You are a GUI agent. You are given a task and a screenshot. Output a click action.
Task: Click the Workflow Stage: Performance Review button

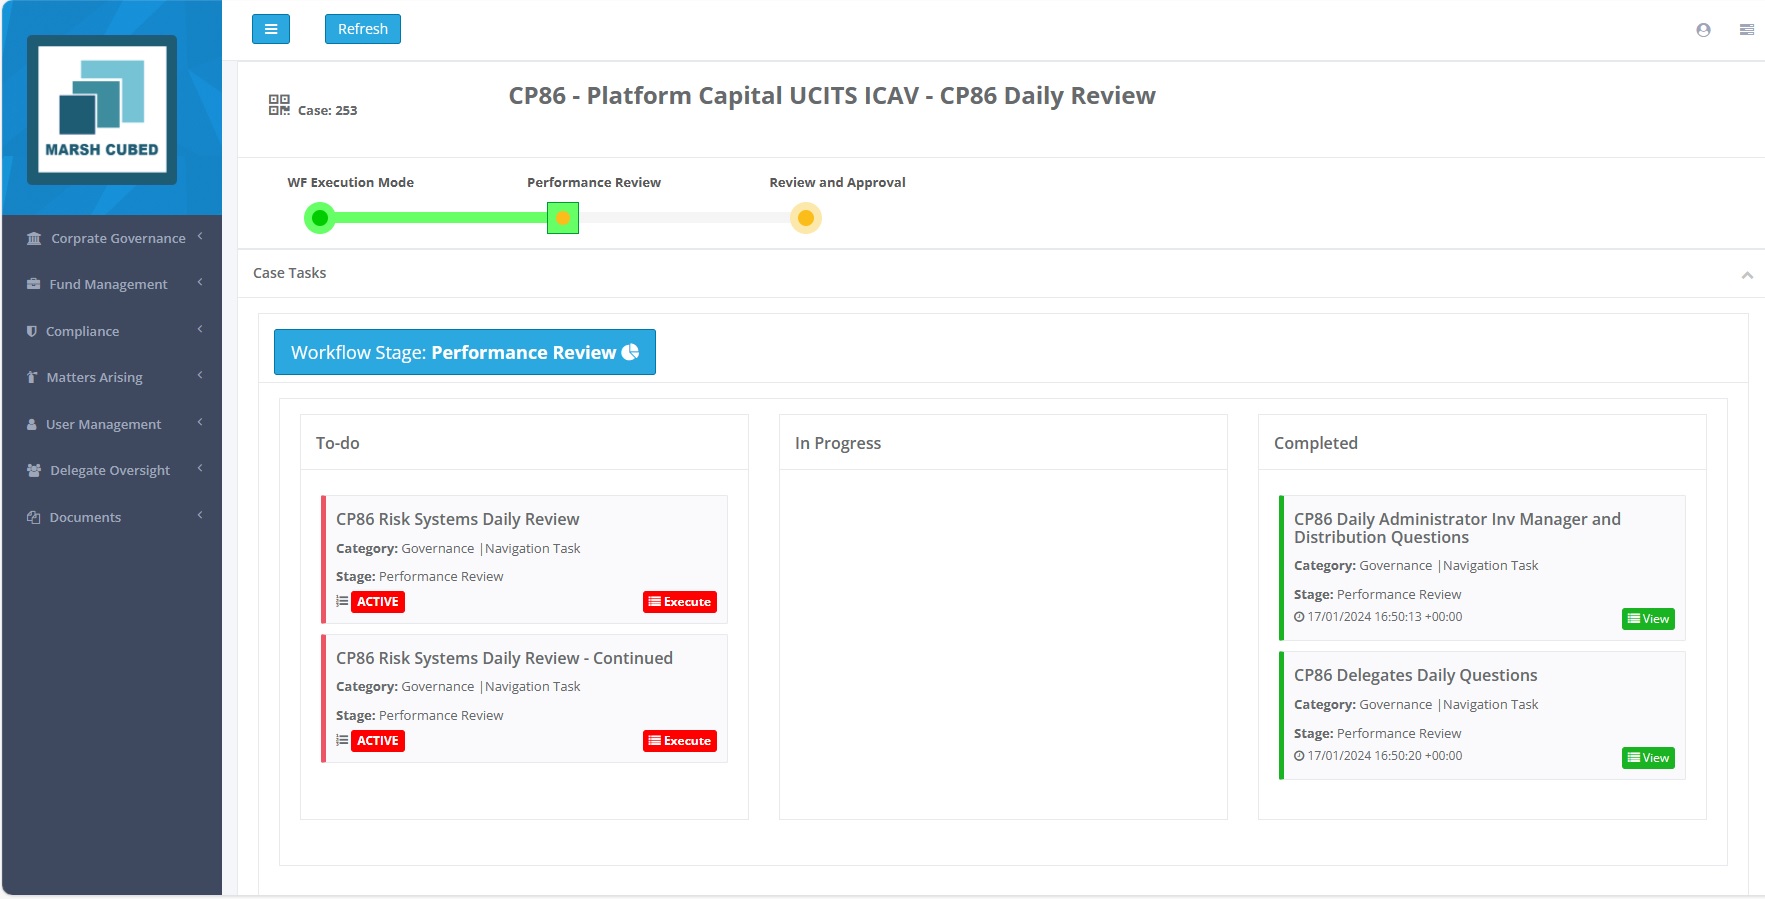pyautogui.click(x=464, y=352)
